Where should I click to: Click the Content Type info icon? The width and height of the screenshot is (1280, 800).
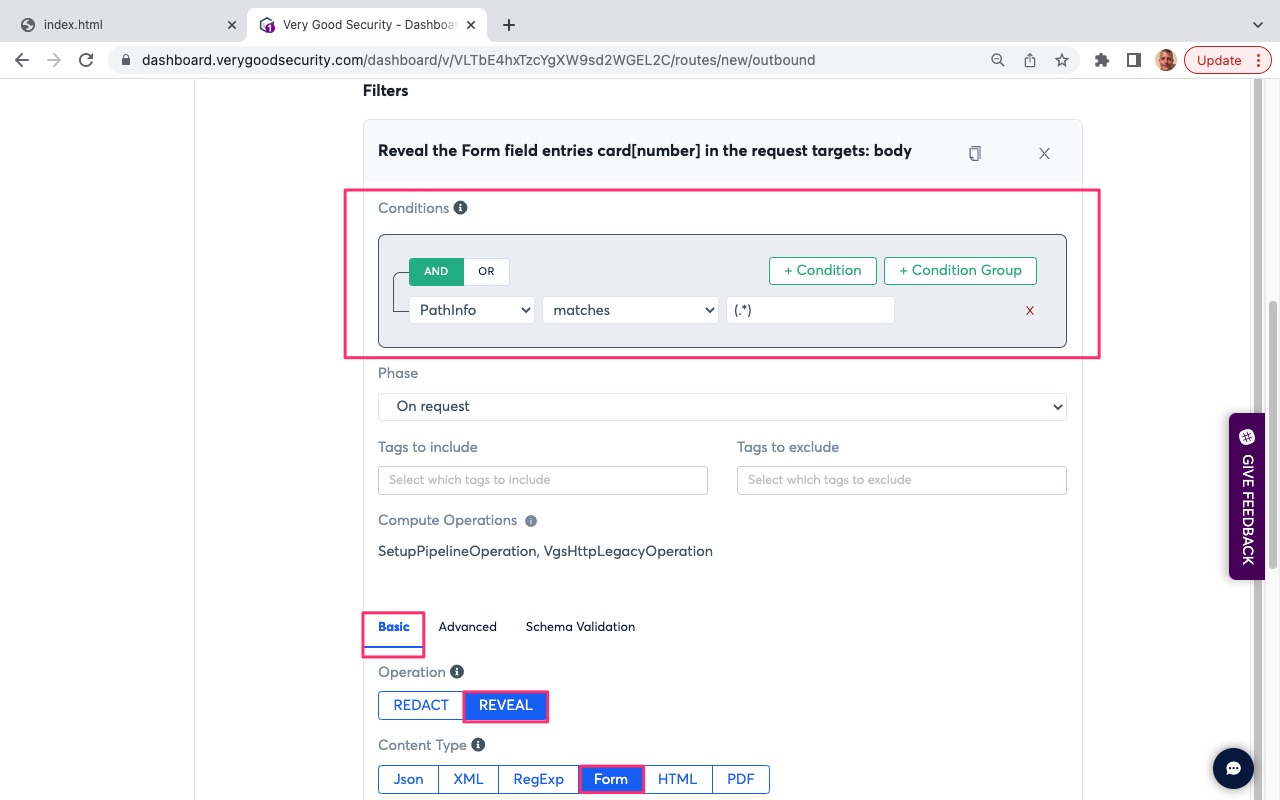point(478,745)
